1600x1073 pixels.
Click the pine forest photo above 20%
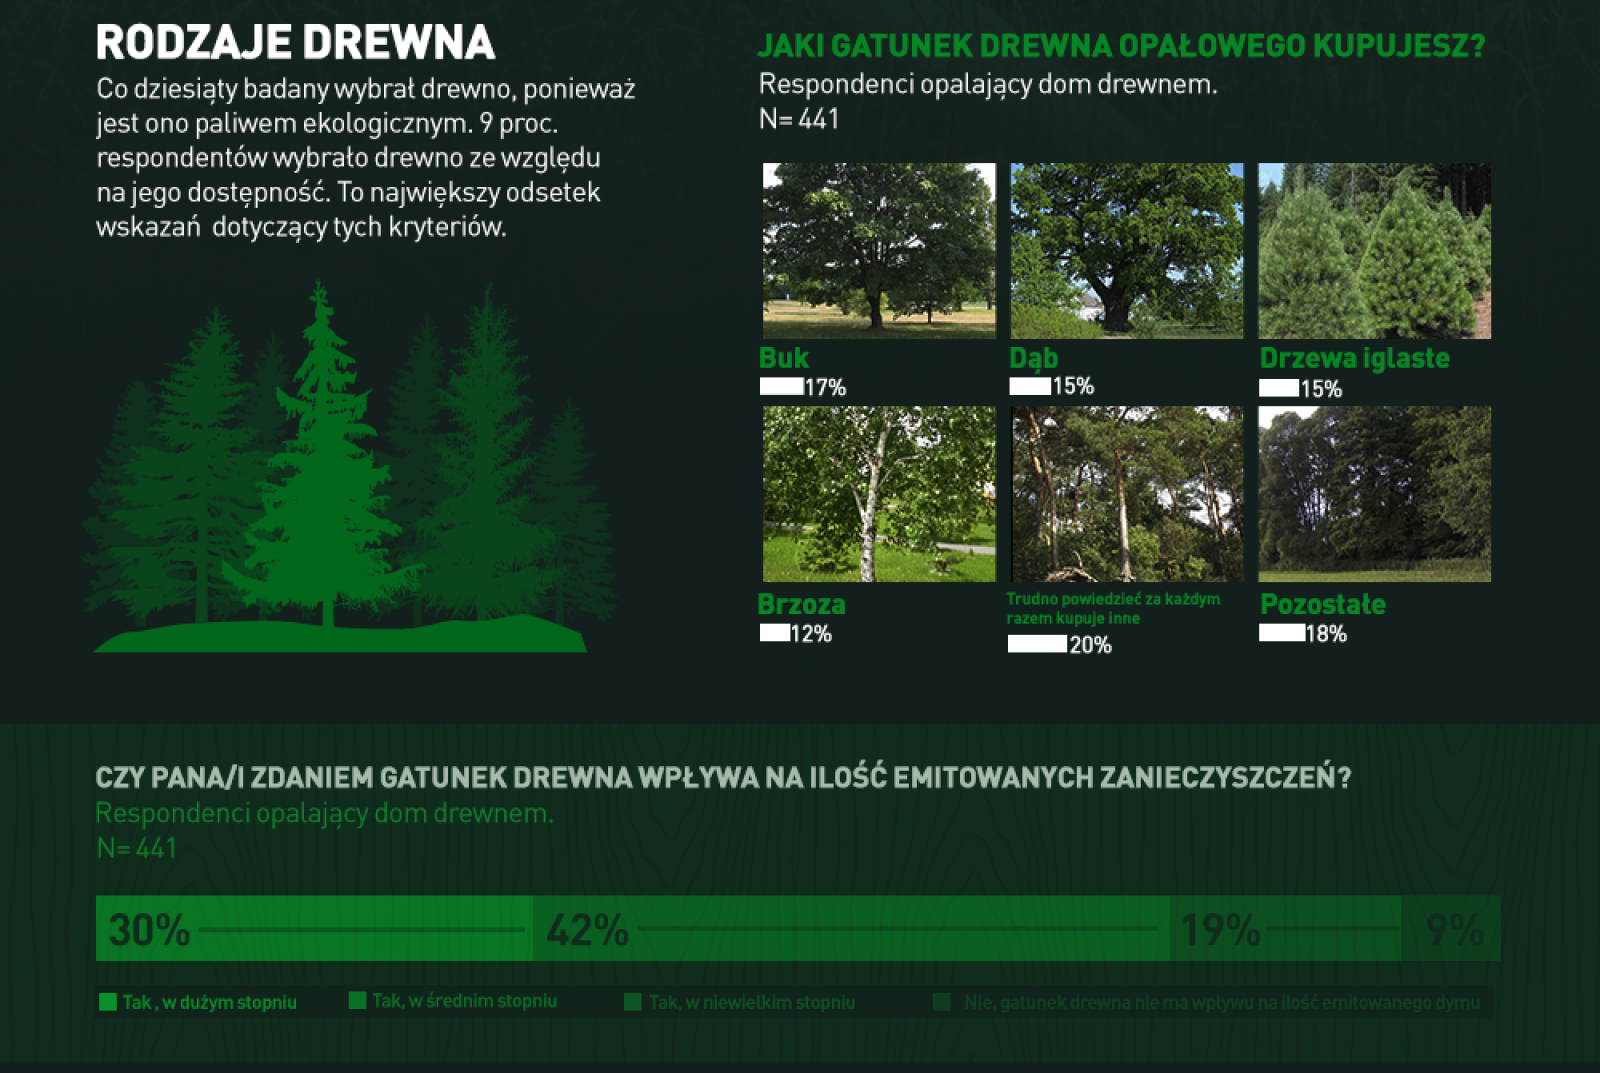click(x=1127, y=494)
